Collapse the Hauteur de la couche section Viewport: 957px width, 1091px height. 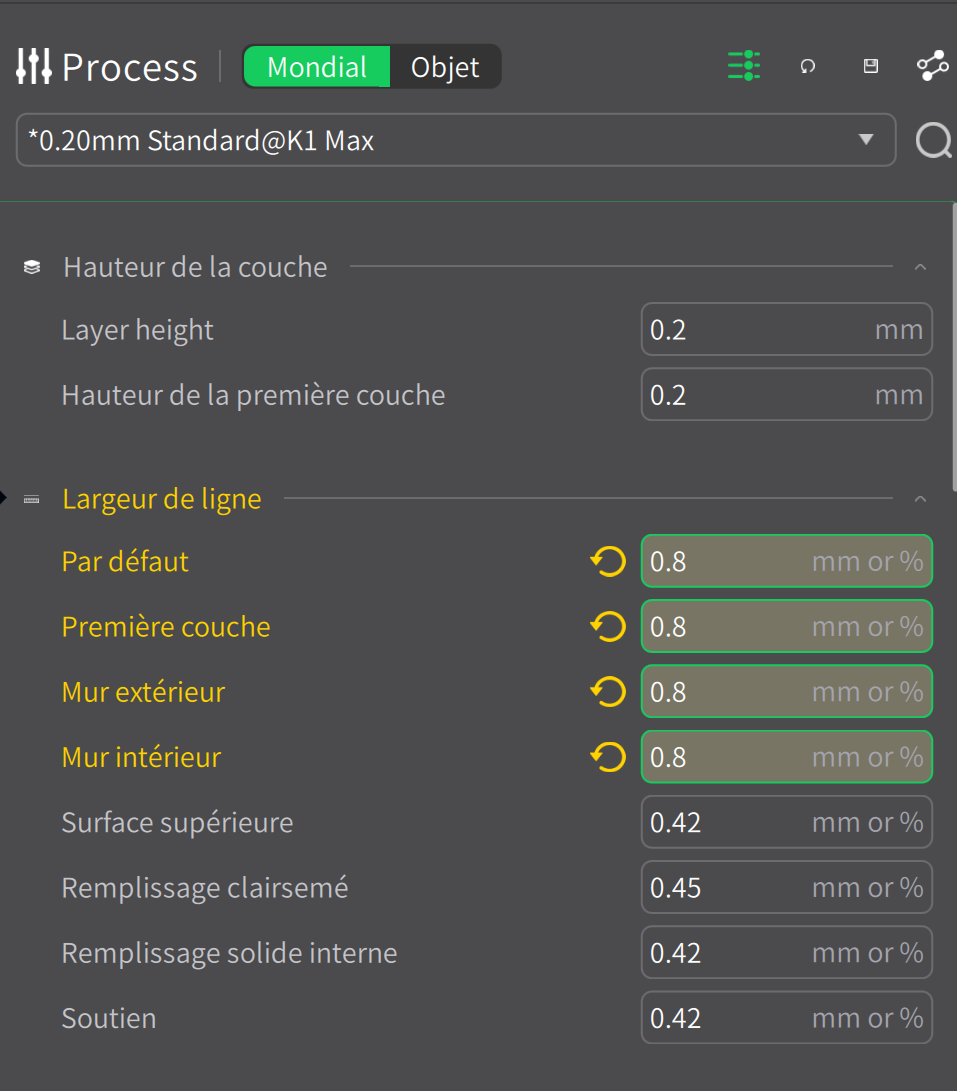(x=920, y=267)
